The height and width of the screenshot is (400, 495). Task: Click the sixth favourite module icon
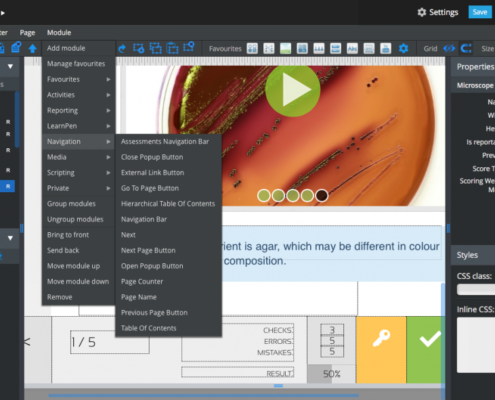point(335,49)
